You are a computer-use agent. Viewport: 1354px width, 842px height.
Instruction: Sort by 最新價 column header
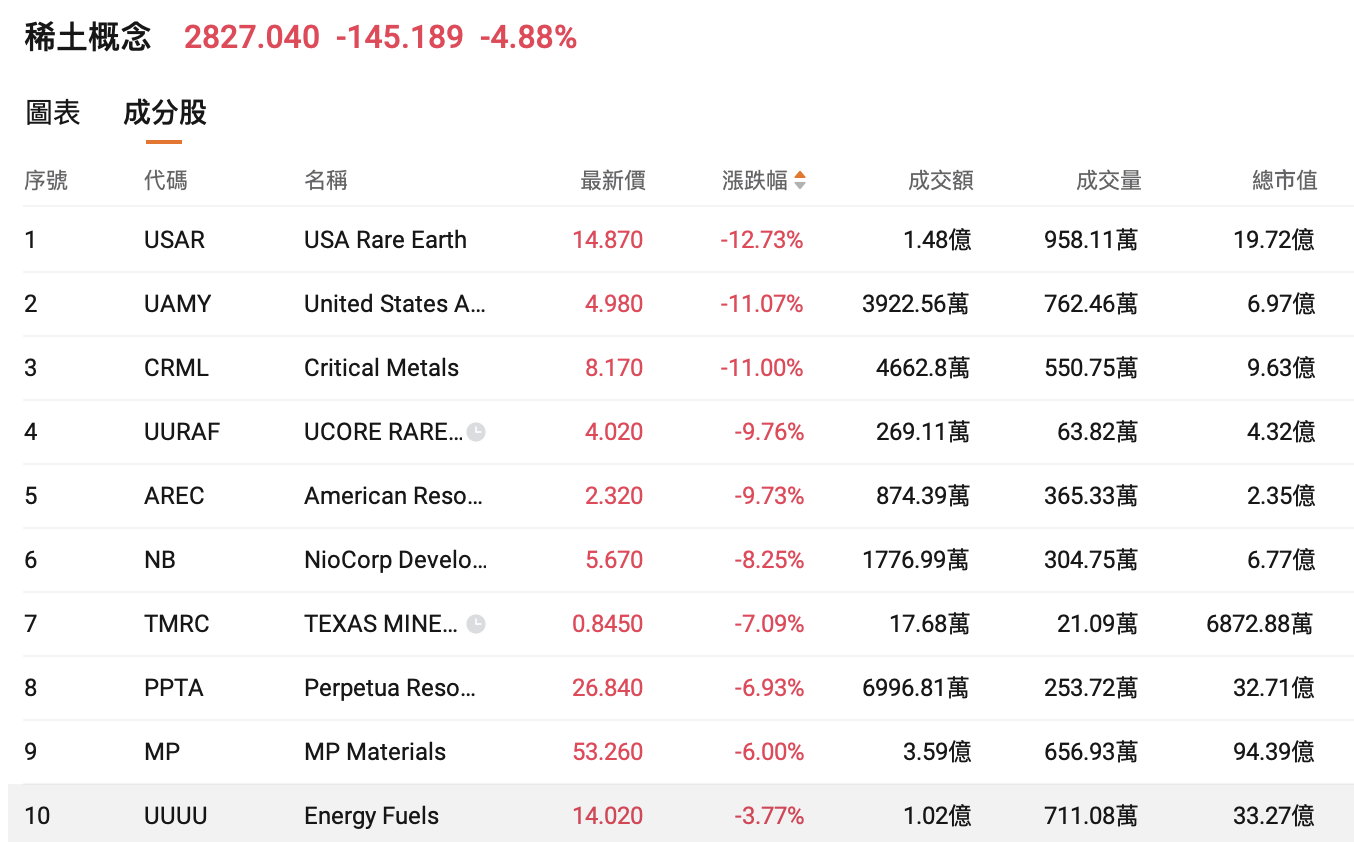click(612, 181)
